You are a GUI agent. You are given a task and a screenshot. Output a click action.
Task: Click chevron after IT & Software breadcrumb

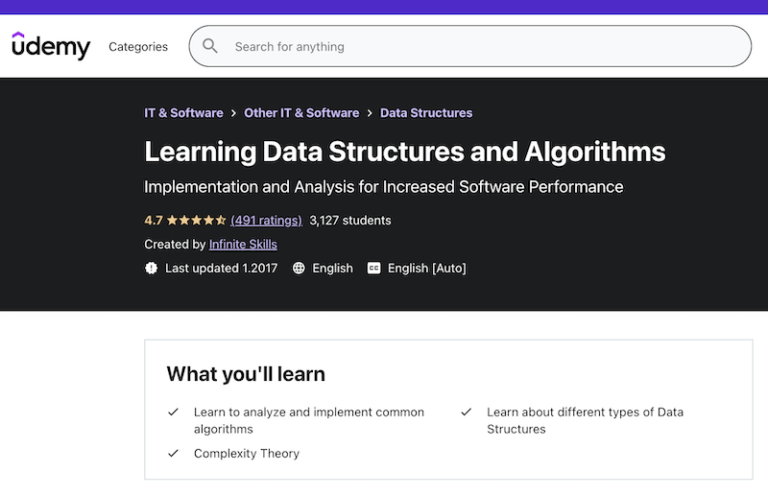(234, 113)
